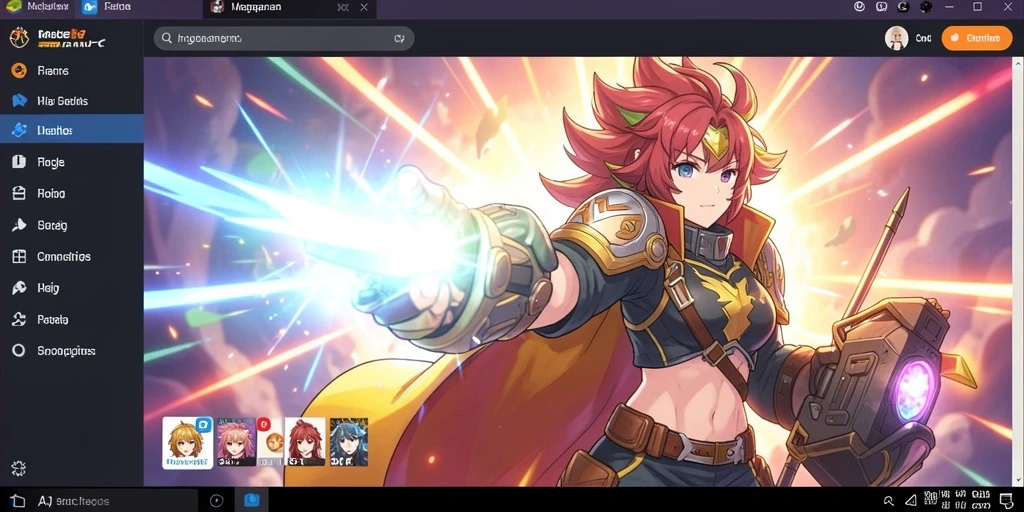Screen dimensions: 1024x512
Task: Select the cookie item thumbnail
Action: tap(270, 442)
